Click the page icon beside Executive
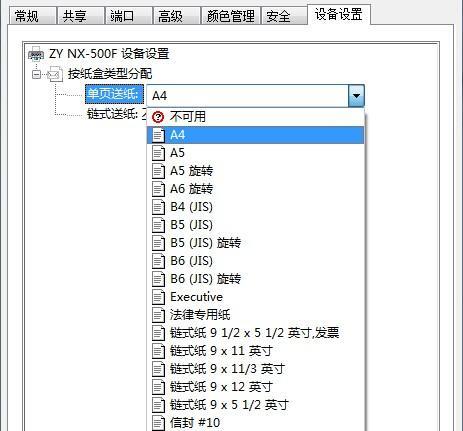The width and height of the screenshot is (463, 431). (158, 297)
